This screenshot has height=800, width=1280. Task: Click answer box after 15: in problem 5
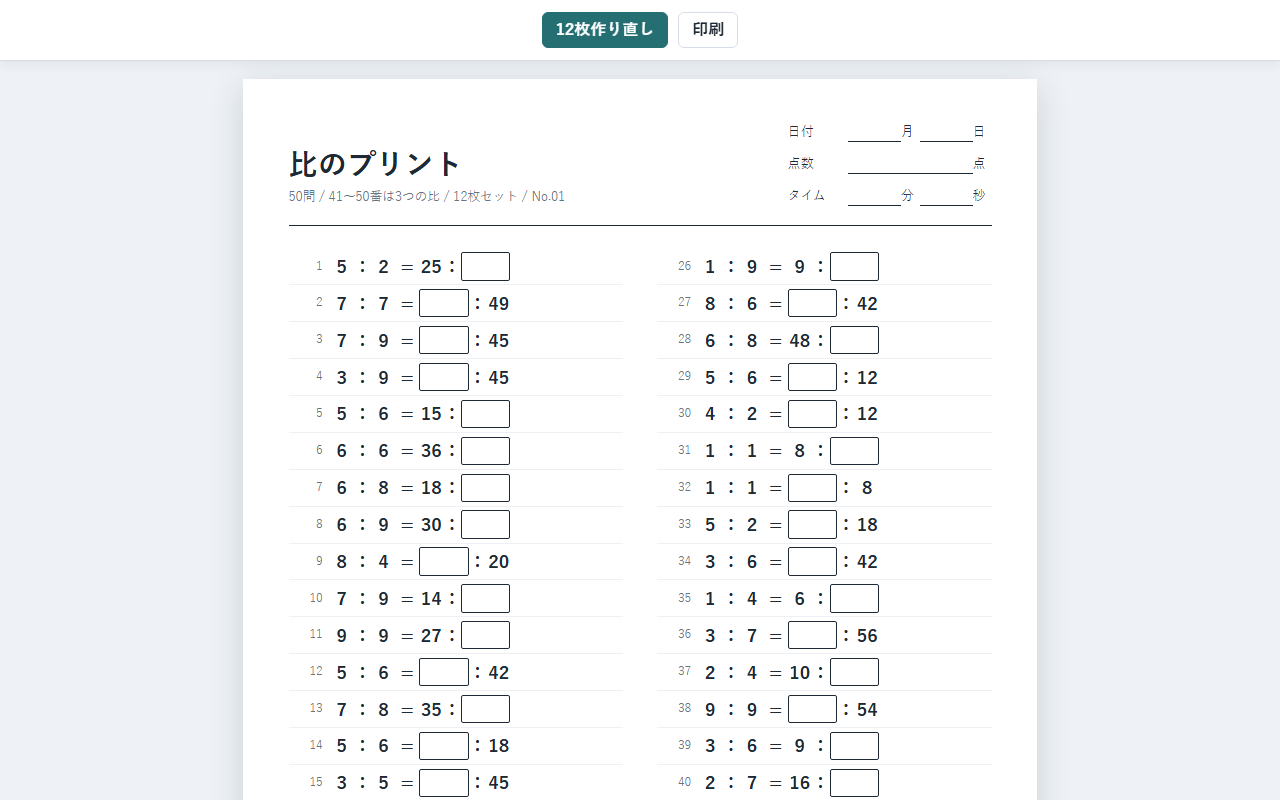[x=485, y=414]
